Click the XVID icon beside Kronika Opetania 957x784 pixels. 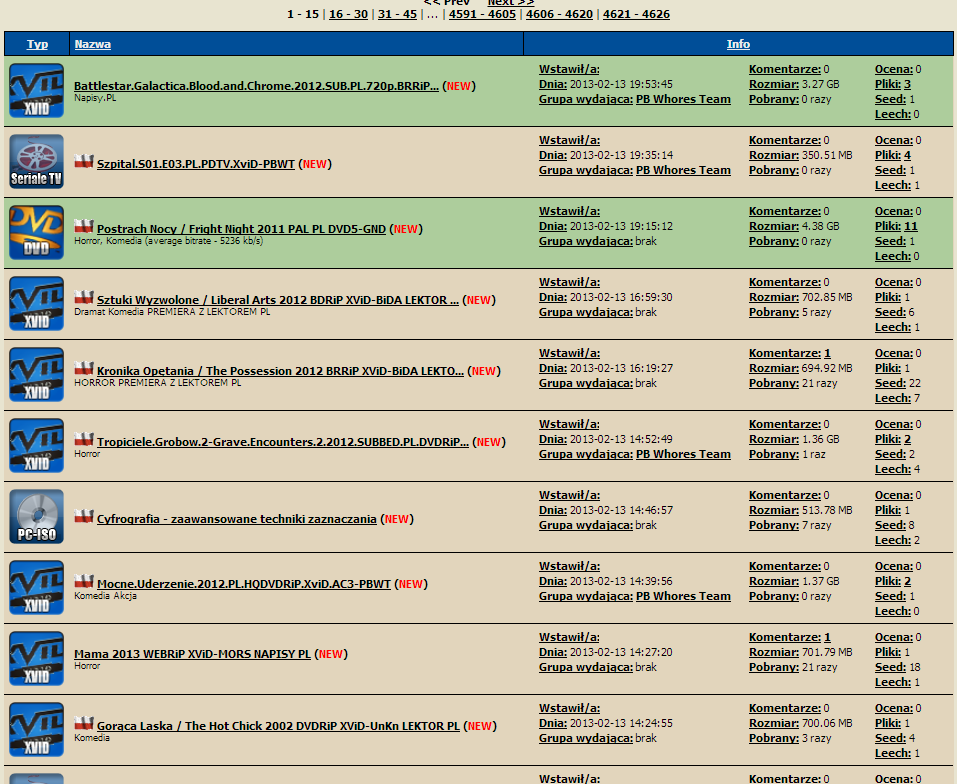click(x=37, y=374)
